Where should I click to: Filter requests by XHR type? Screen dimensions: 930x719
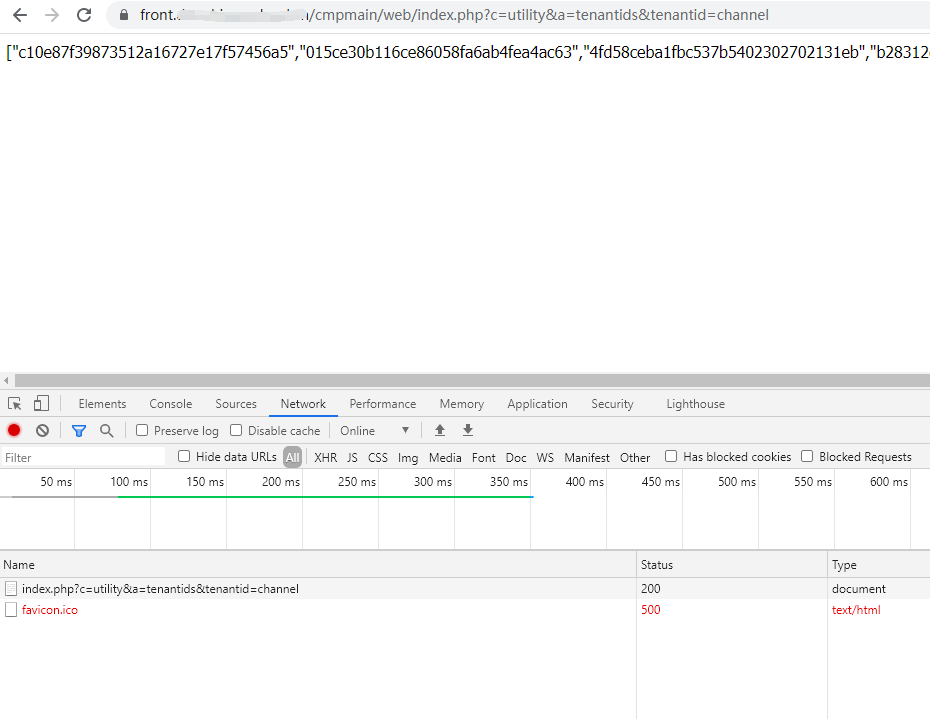coord(325,458)
